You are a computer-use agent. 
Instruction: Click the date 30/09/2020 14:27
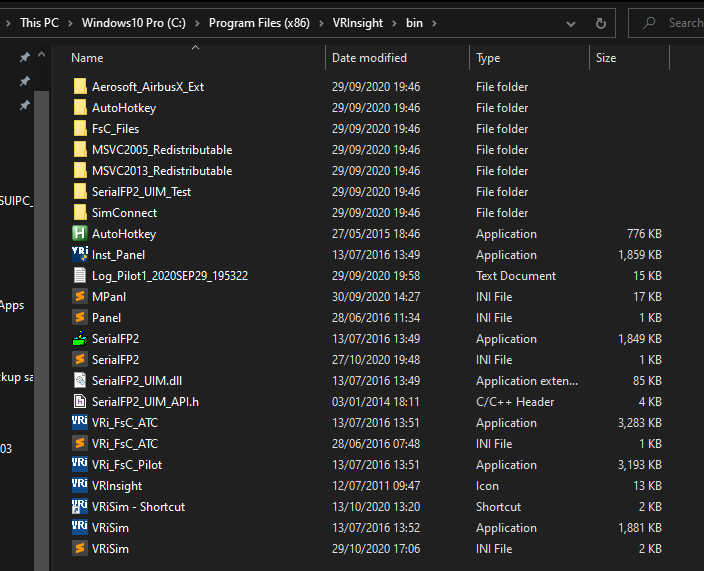(376, 297)
